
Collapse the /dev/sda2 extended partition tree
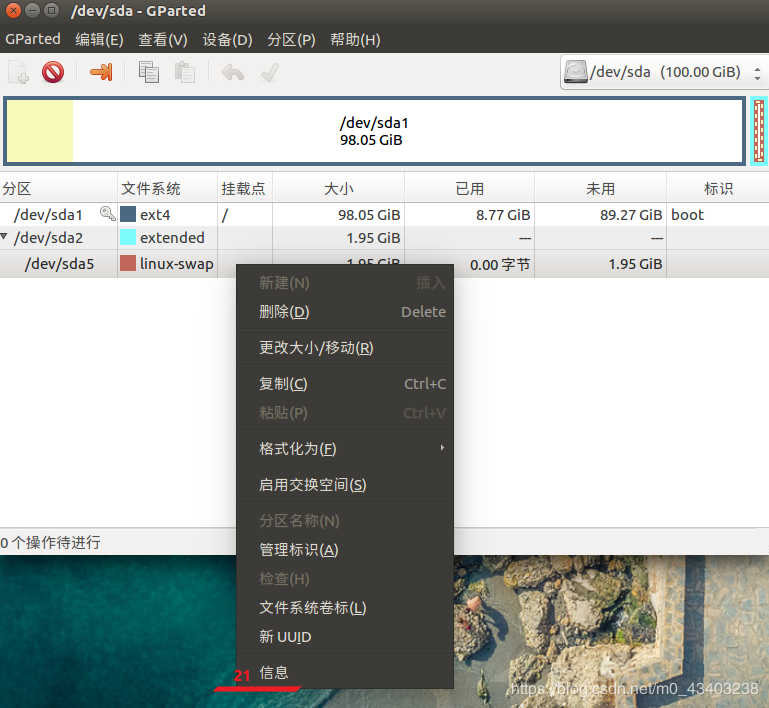pyautogui.click(x=4, y=237)
